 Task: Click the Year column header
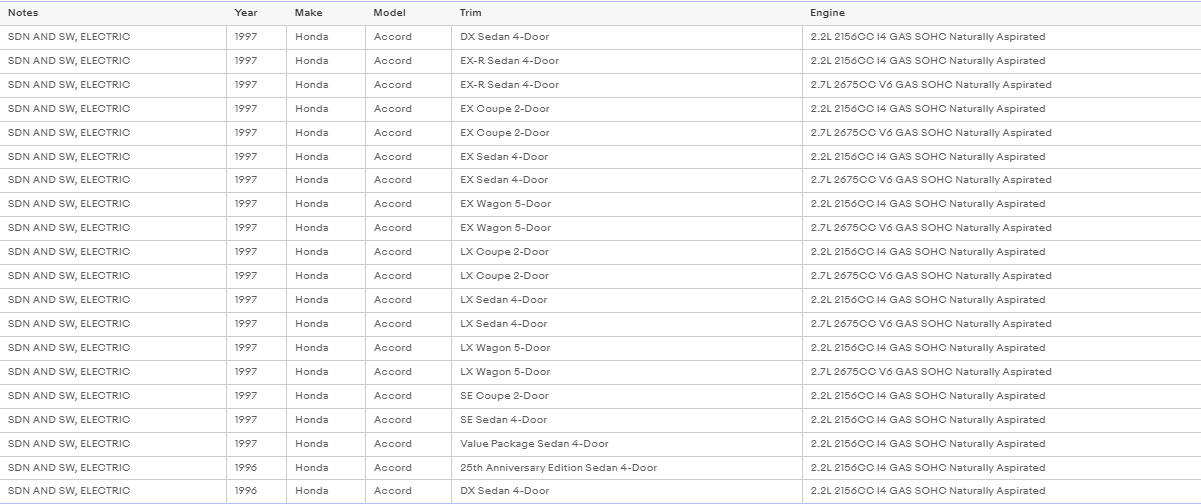click(x=256, y=13)
